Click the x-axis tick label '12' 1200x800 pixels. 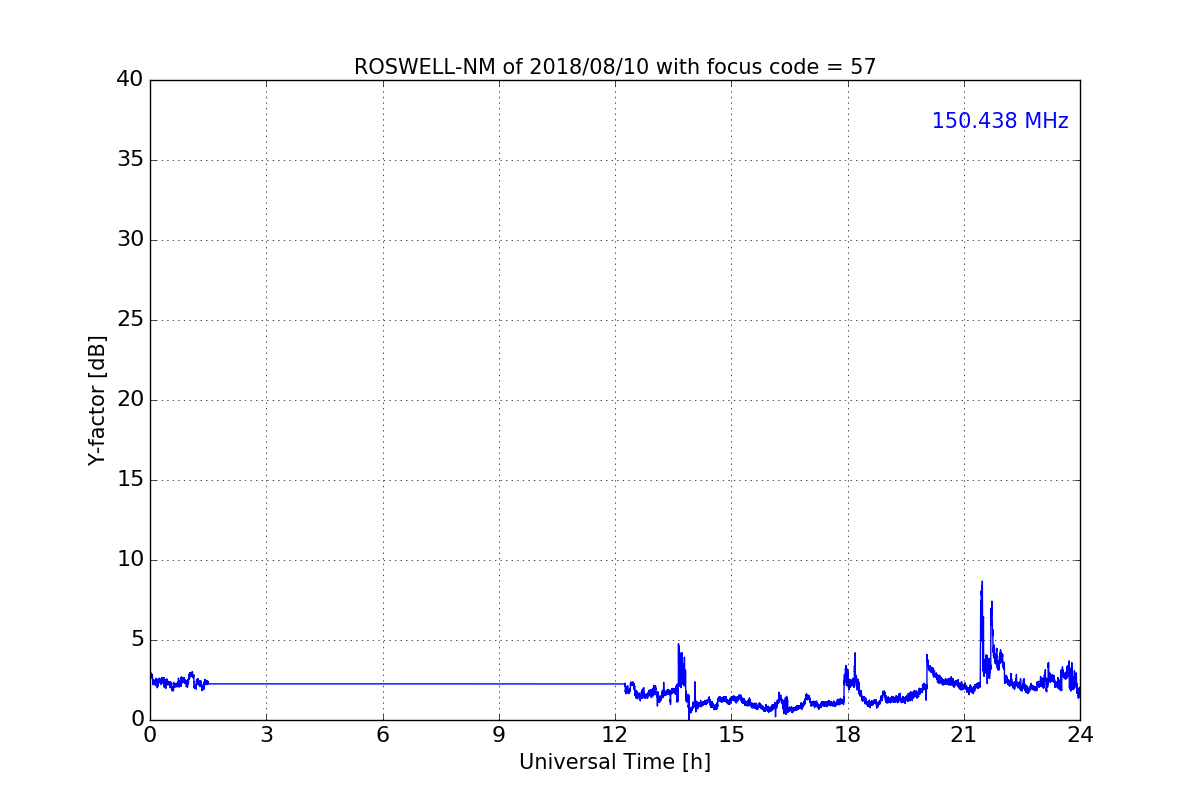pos(615,735)
